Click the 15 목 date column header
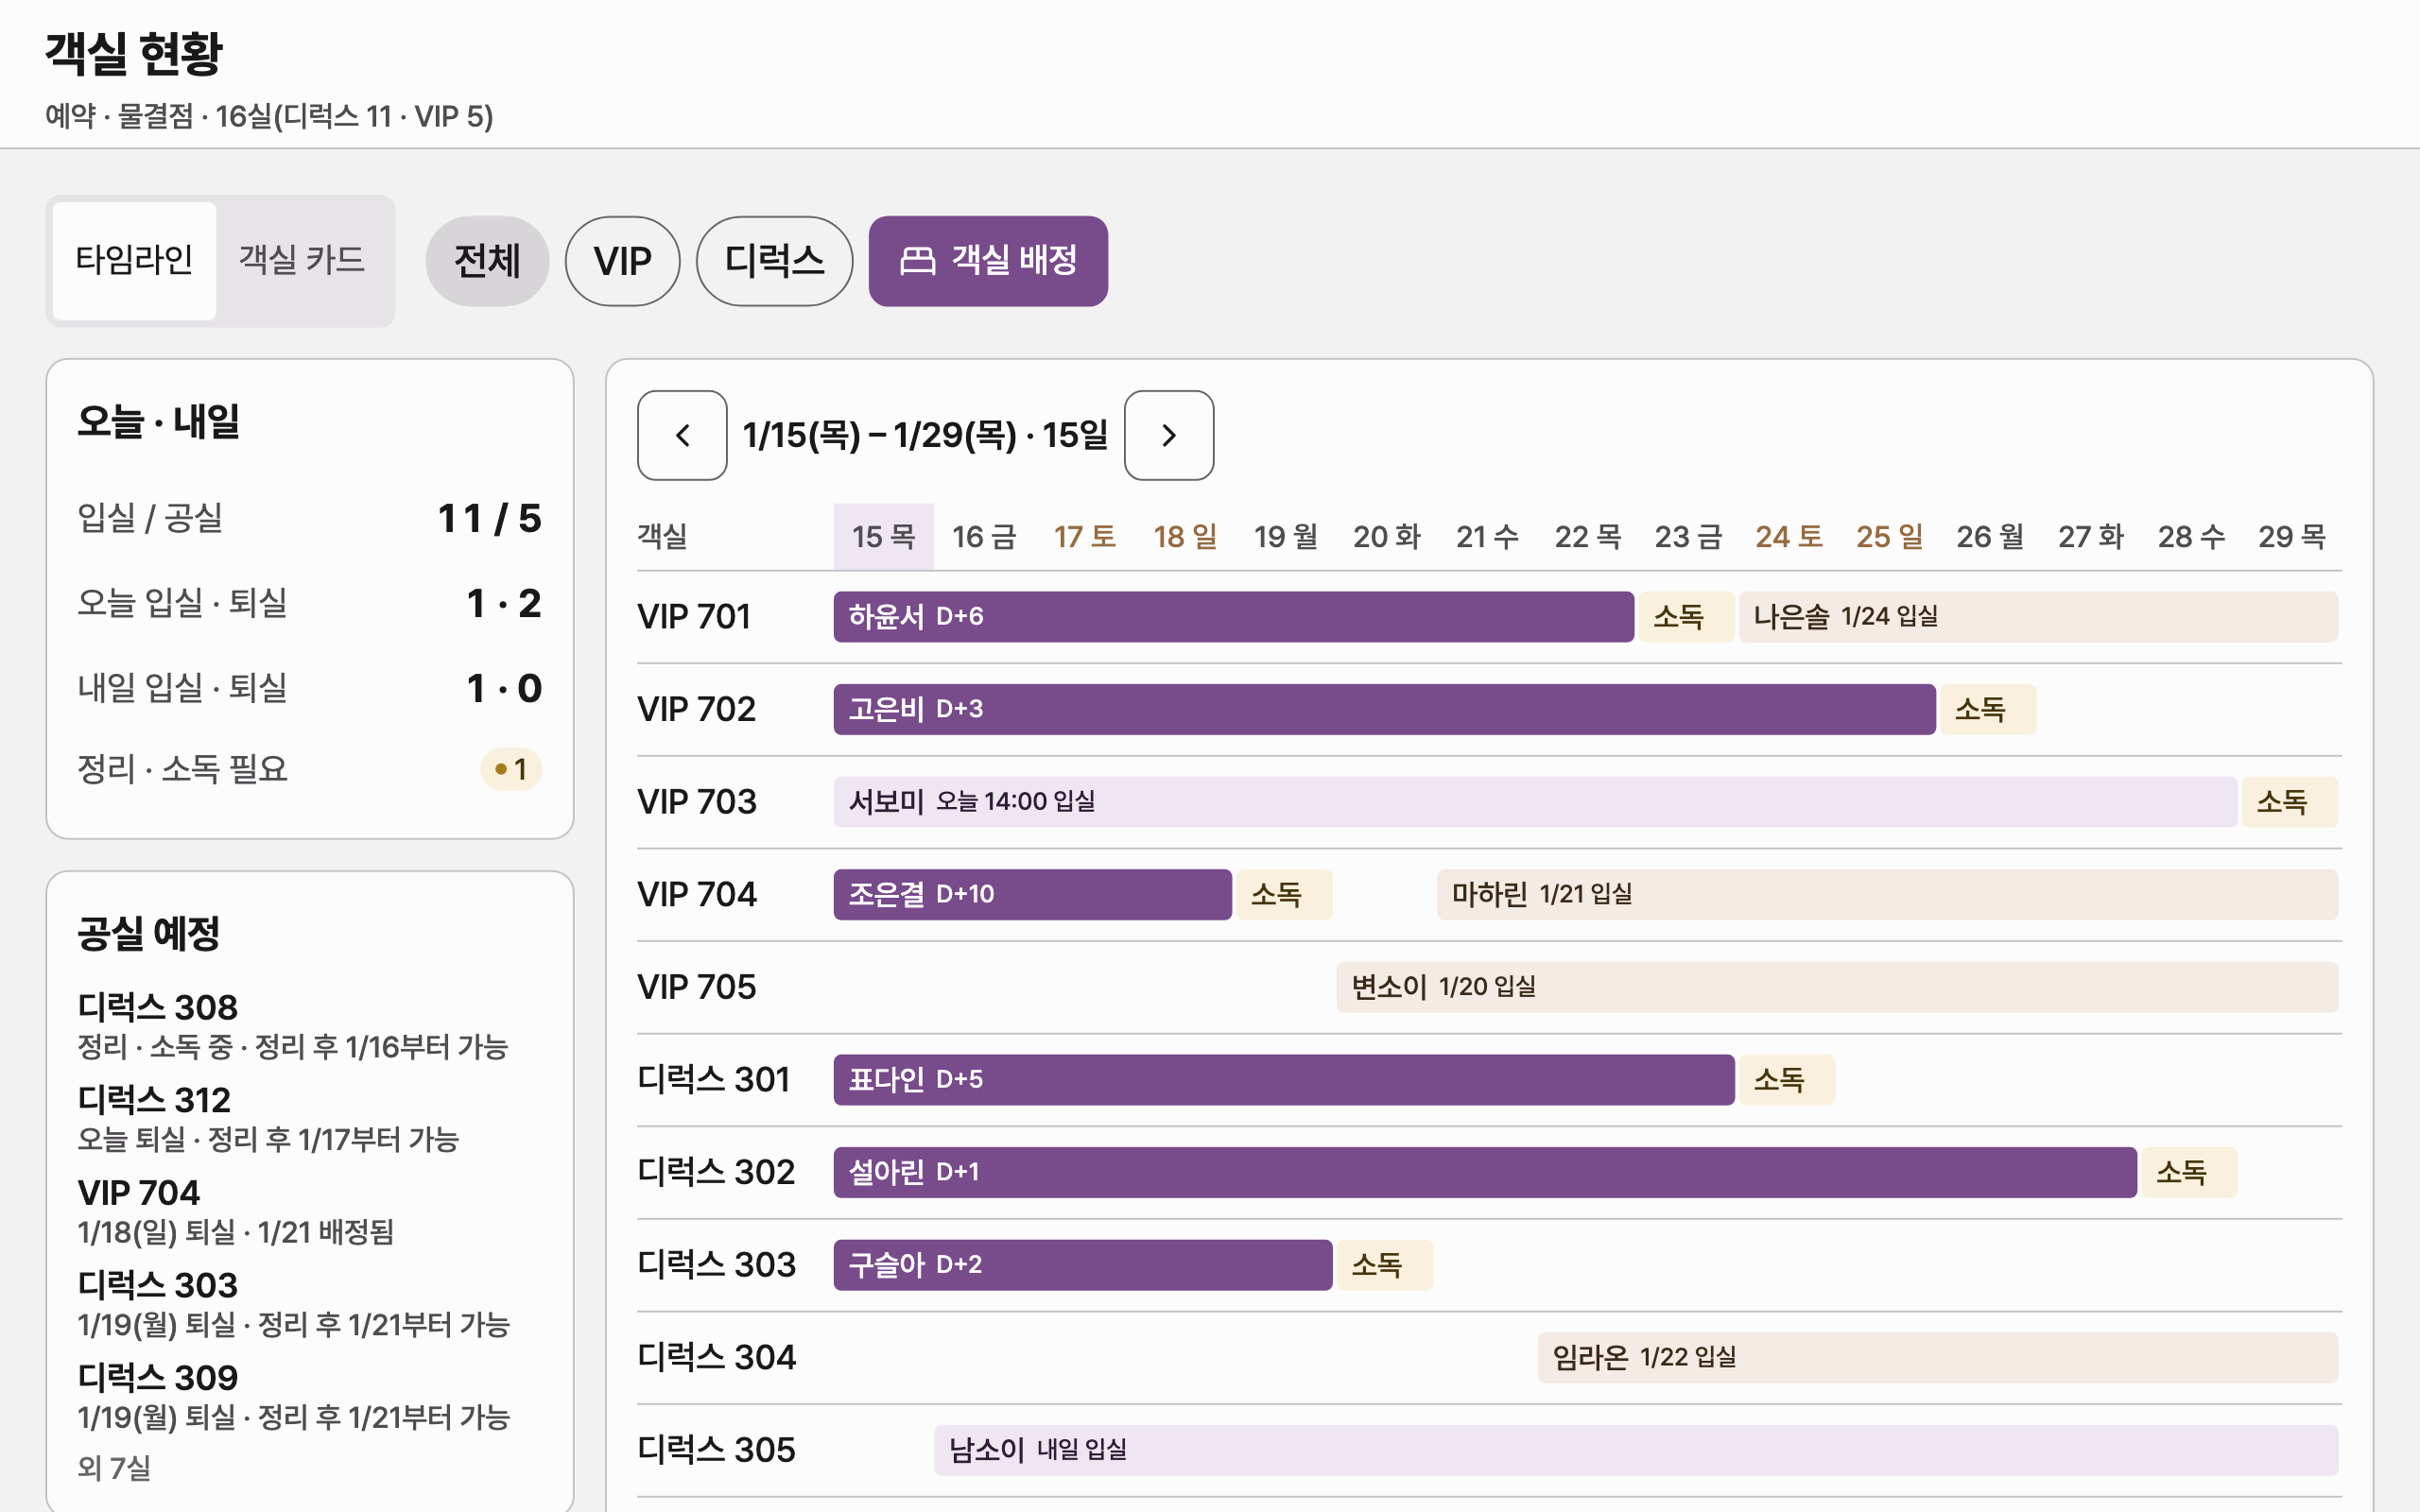 coord(883,537)
